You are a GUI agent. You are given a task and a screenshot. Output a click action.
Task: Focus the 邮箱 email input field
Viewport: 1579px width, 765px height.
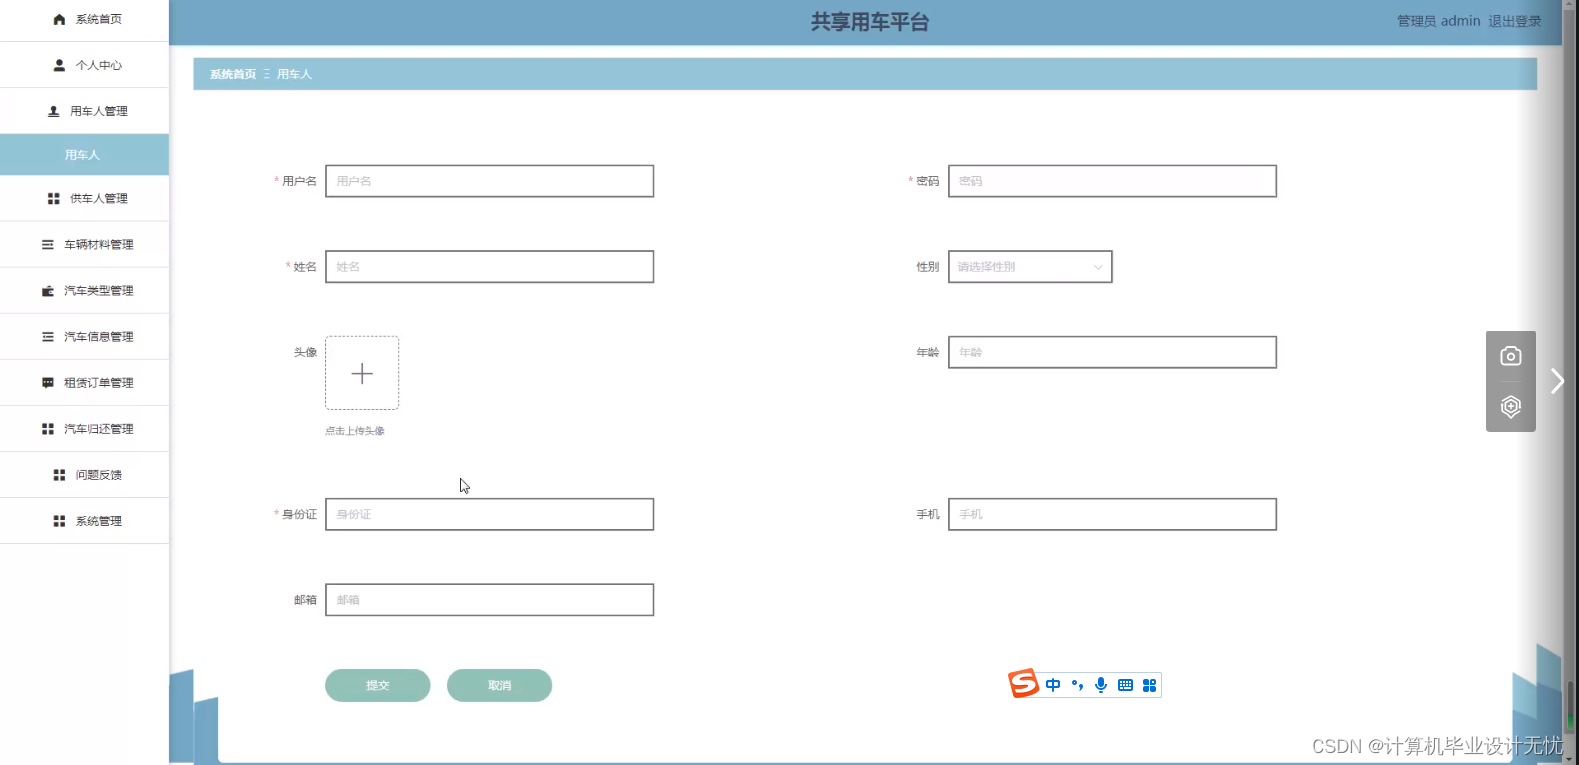coord(489,600)
